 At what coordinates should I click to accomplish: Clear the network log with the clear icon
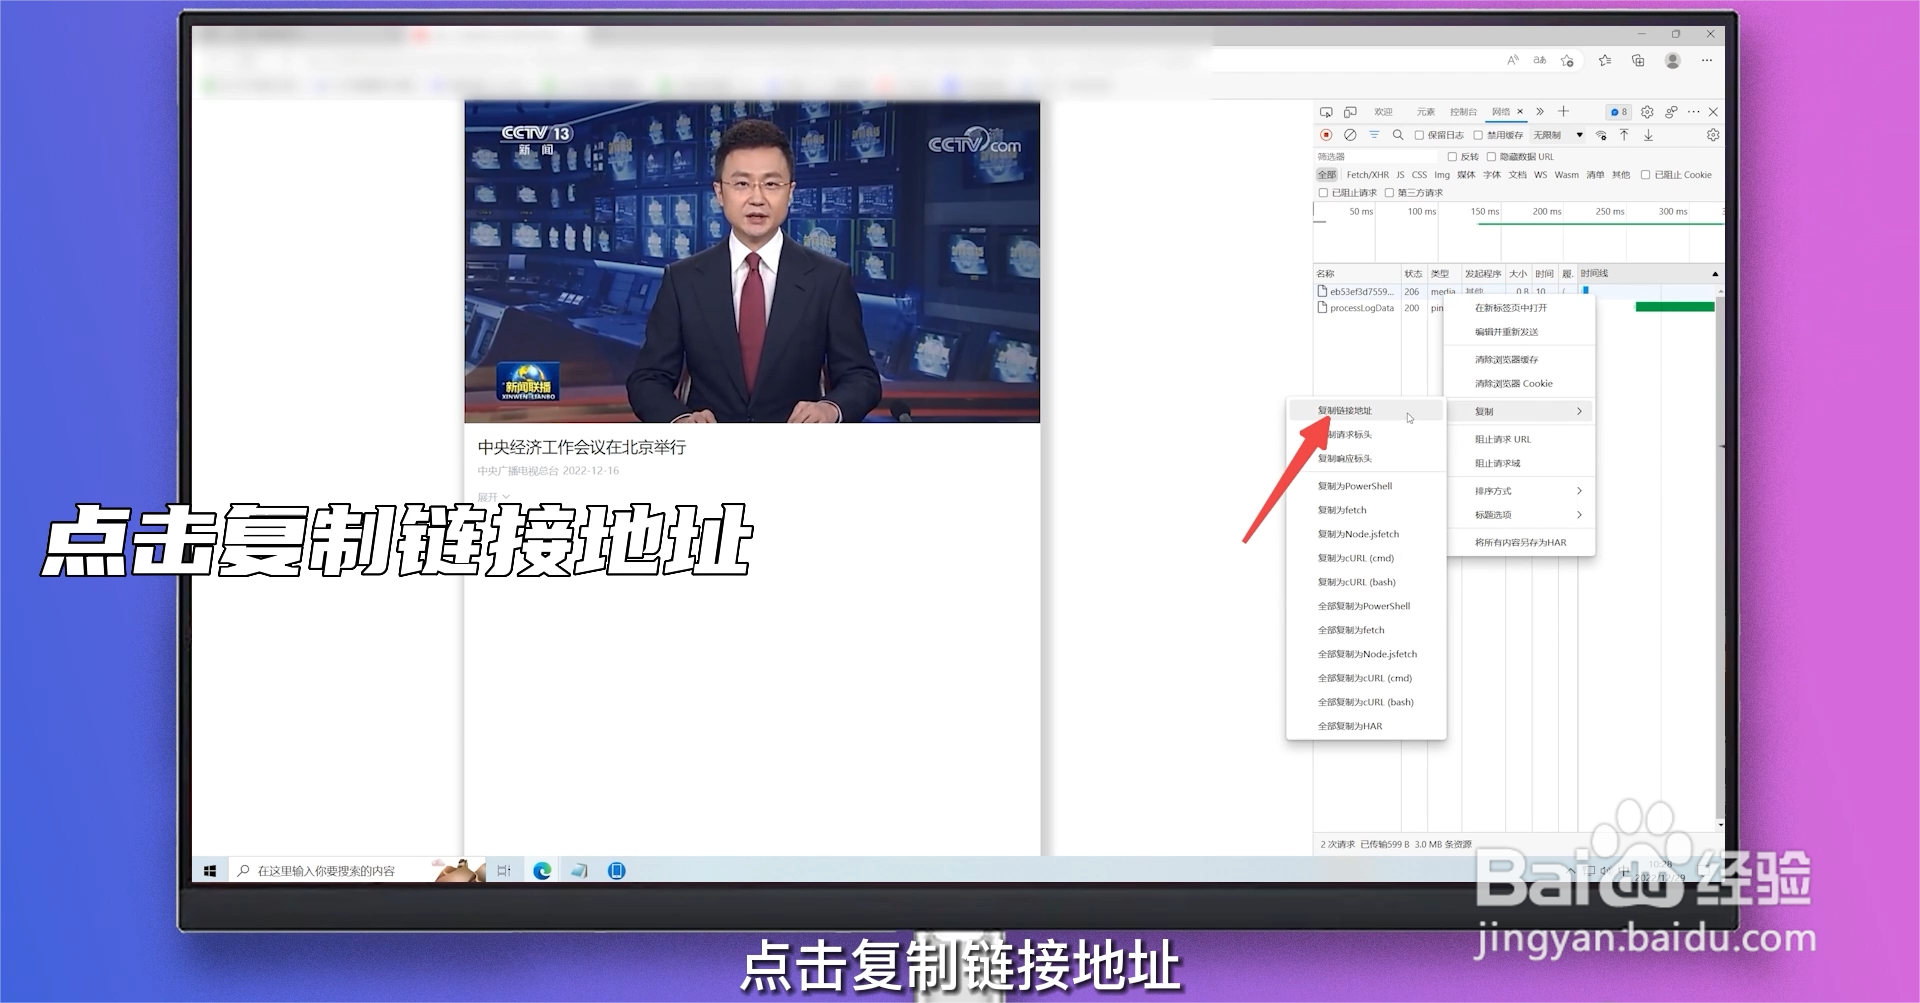(x=1351, y=135)
